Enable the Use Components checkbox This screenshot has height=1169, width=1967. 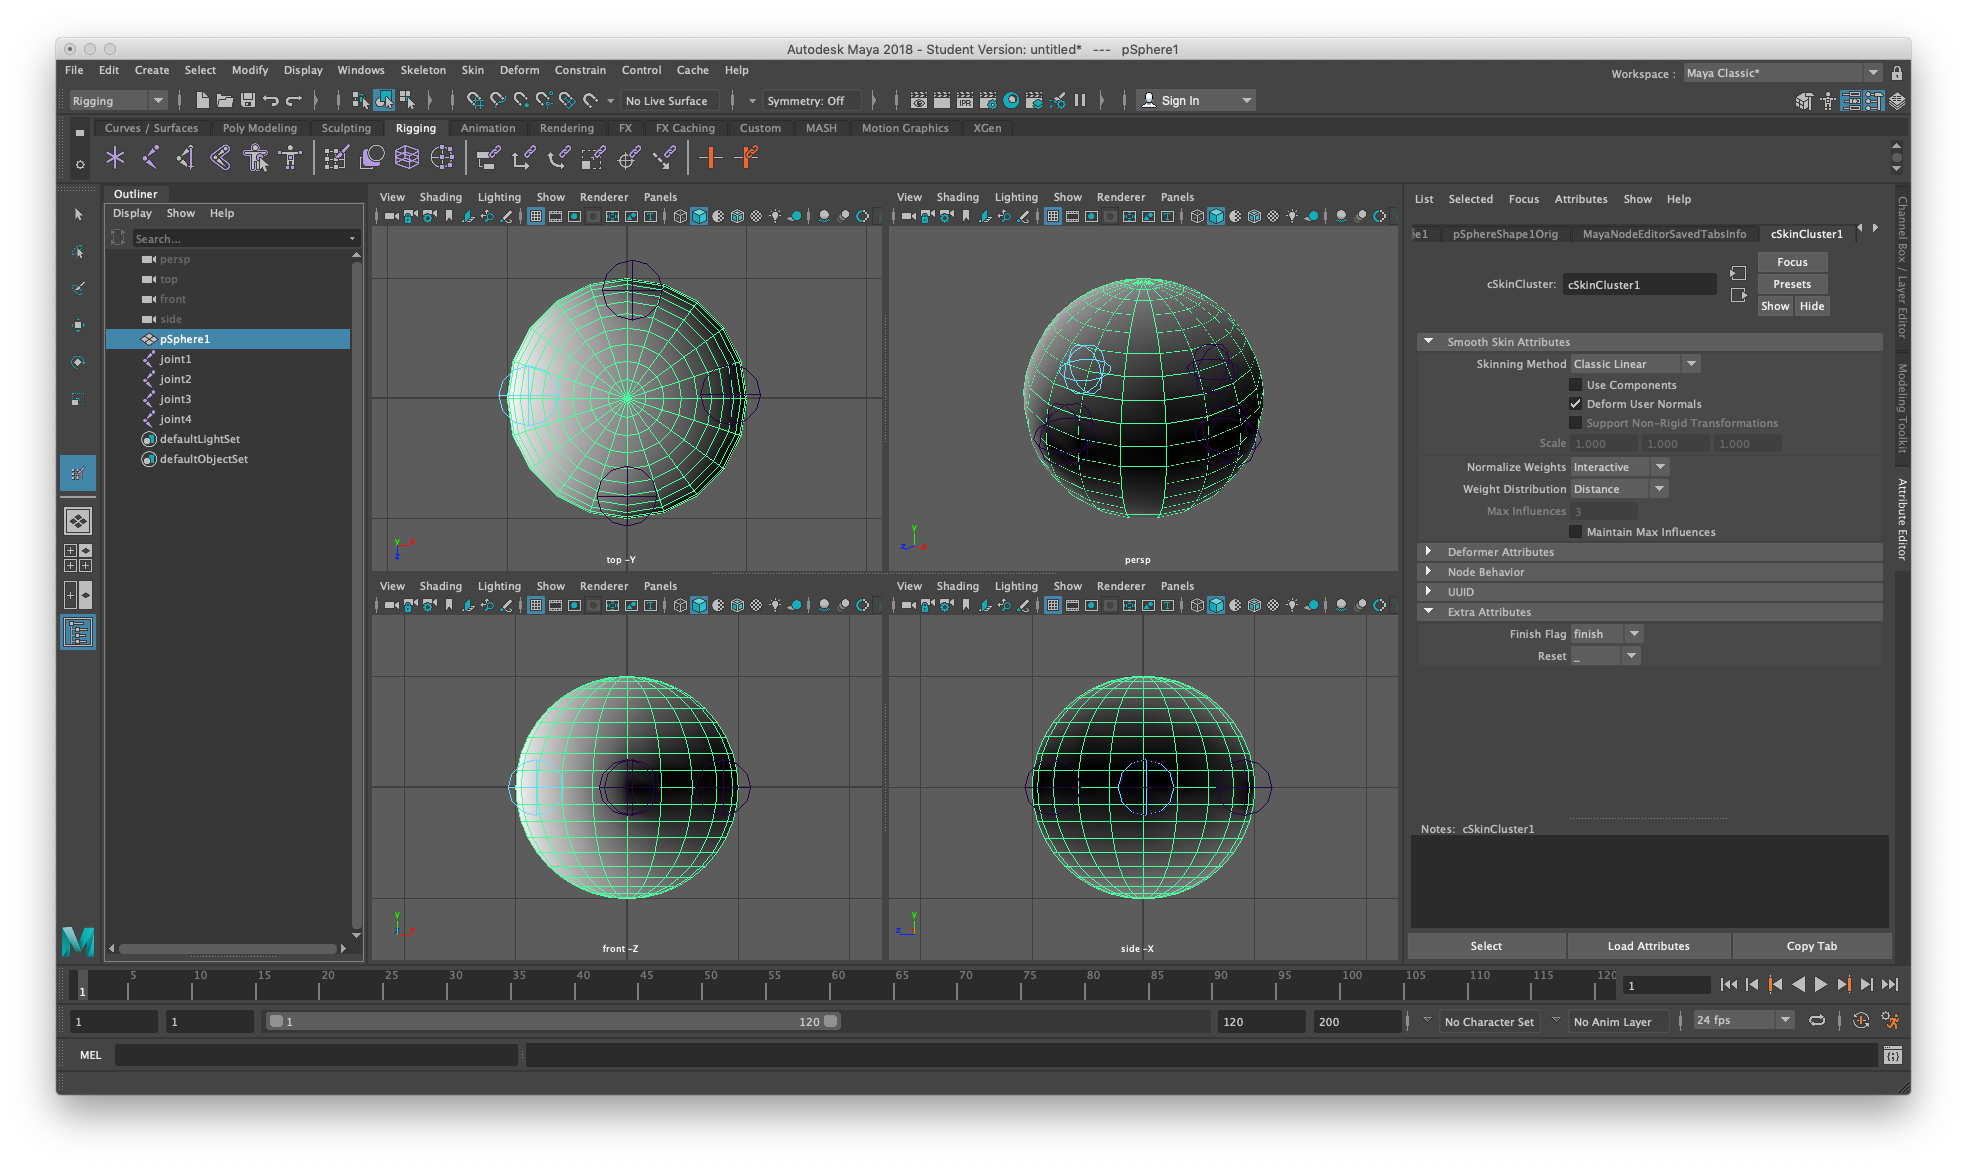point(1575,385)
